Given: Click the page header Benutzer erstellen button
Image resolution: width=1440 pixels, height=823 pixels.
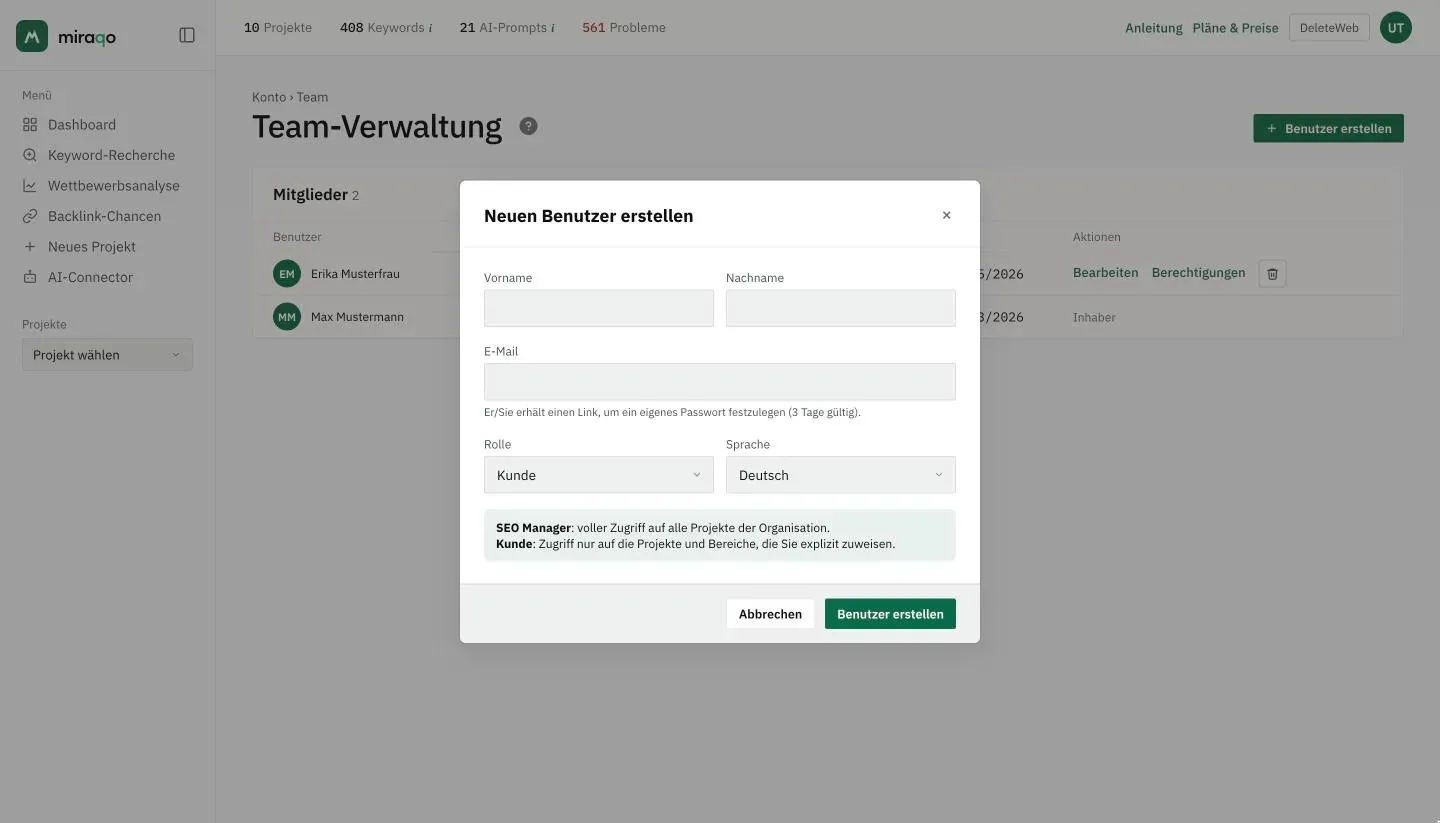Looking at the screenshot, I should click(1328, 128).
